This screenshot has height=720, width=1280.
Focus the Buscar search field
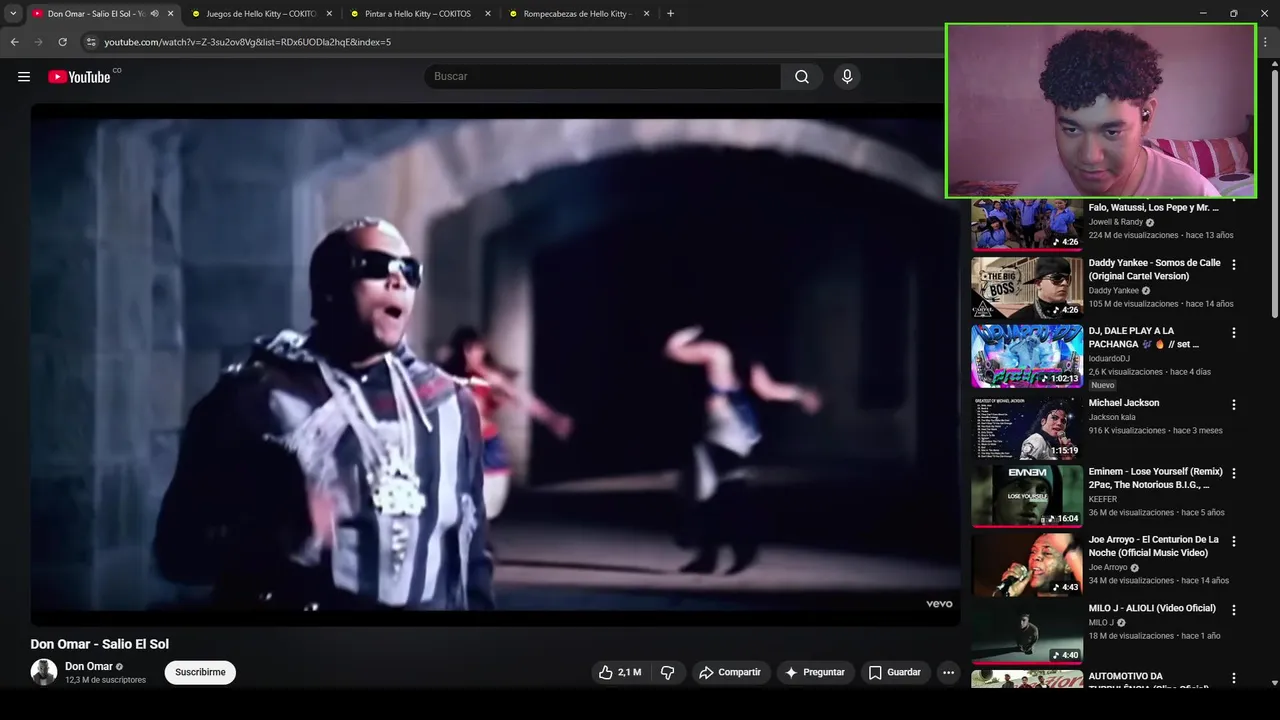(x=602, y=77)
